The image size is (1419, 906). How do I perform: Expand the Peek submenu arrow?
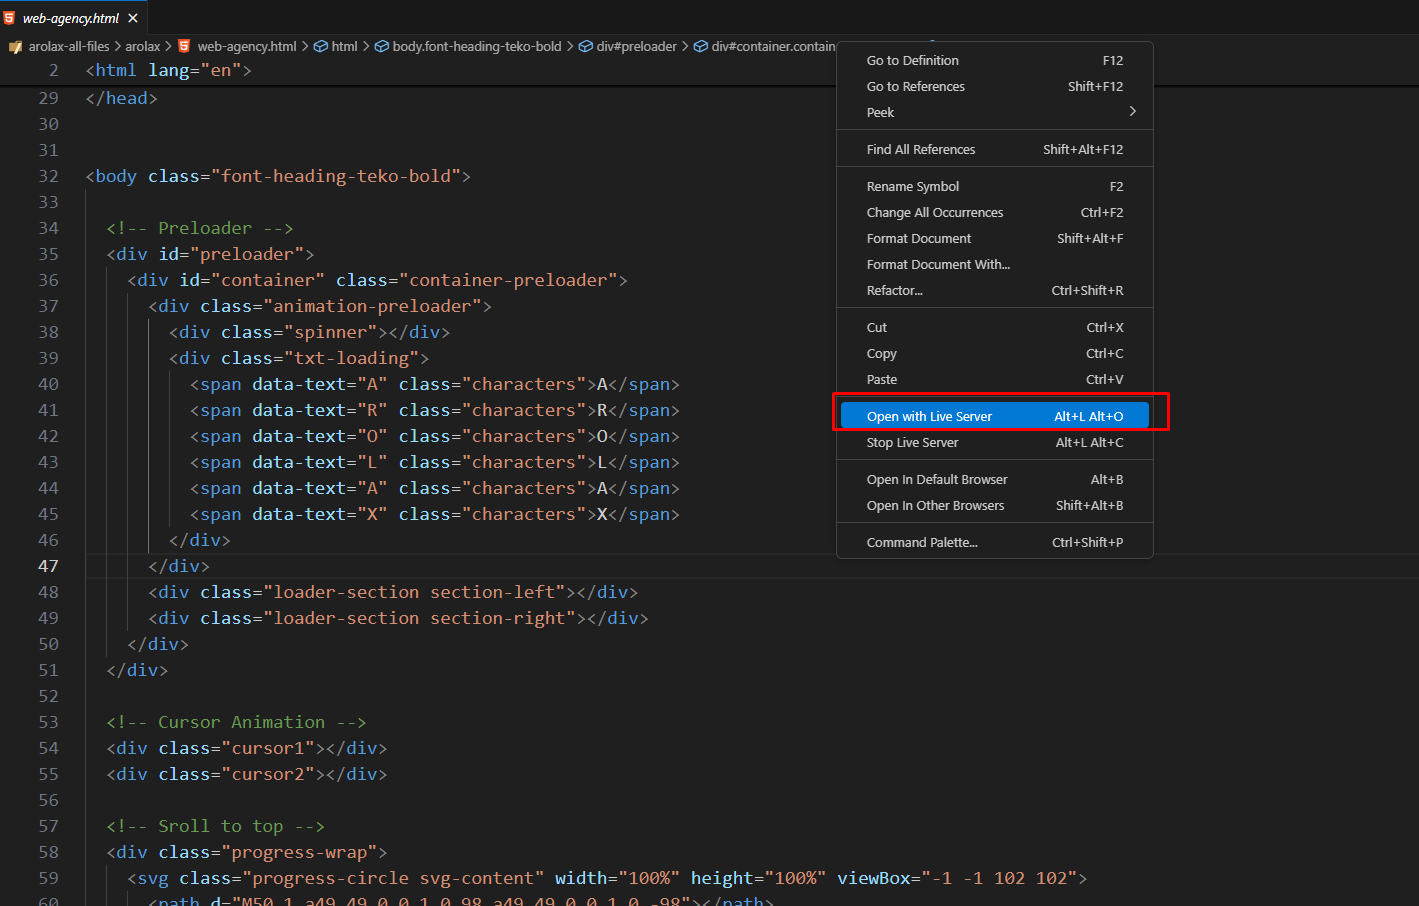(1132, 112)
